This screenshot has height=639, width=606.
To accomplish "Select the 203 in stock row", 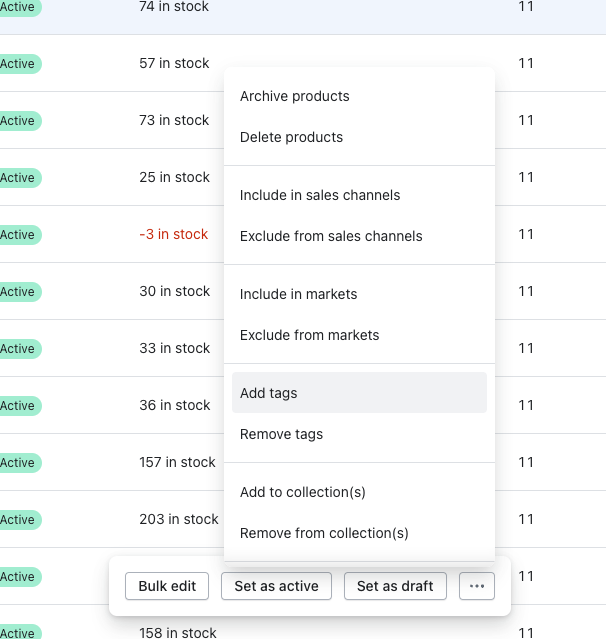I will click(179, 519).
